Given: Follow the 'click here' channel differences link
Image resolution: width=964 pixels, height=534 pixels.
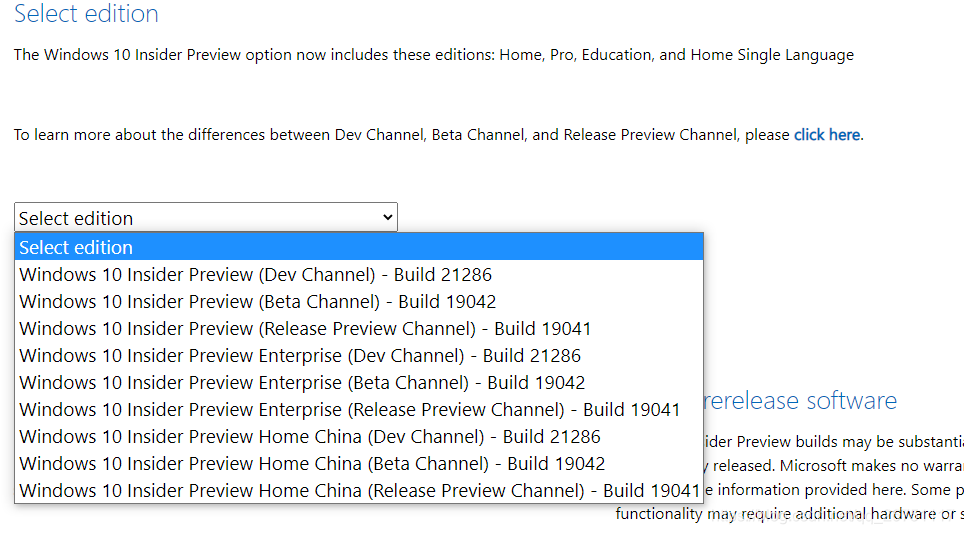Looking at the screenshot, I should tap(827, 135).
